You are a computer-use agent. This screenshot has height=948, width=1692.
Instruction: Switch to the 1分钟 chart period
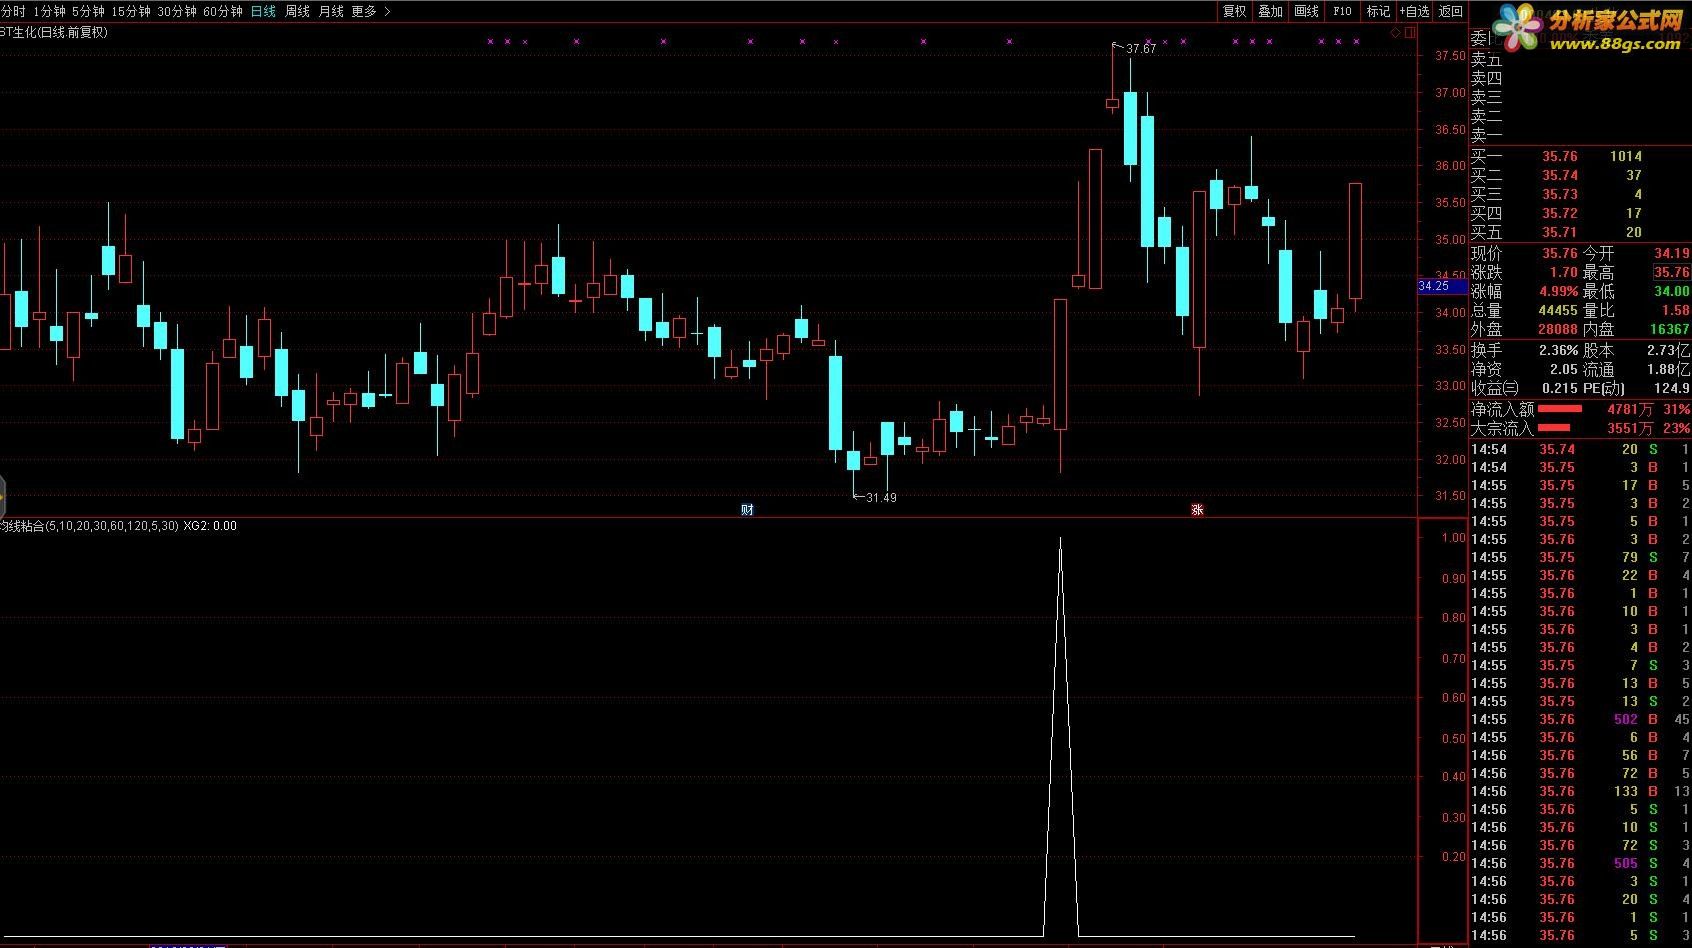pyautogui.click(x=49, y=11)
